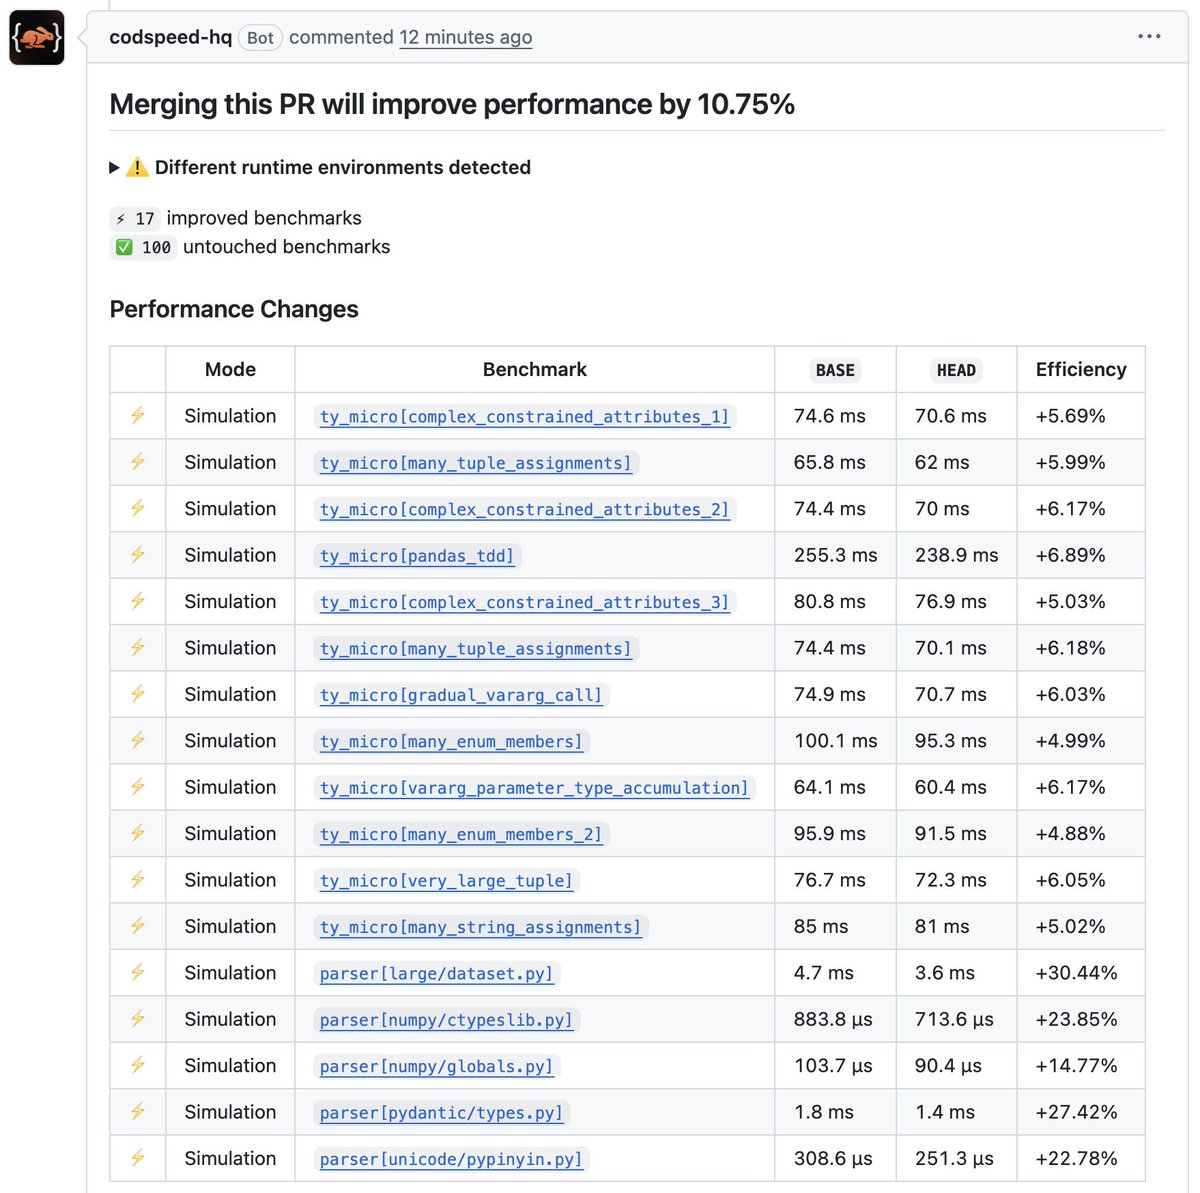Select the '255.3 ms' base cell
This screenshot has height=1193, width=1200.
click(836, 555)
